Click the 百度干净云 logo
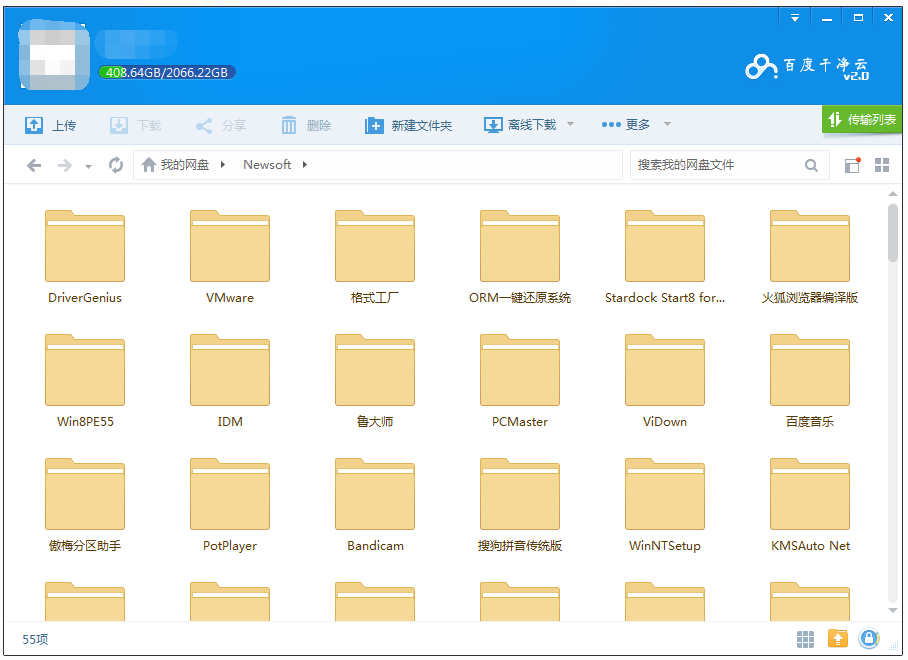 click(807, 67)
